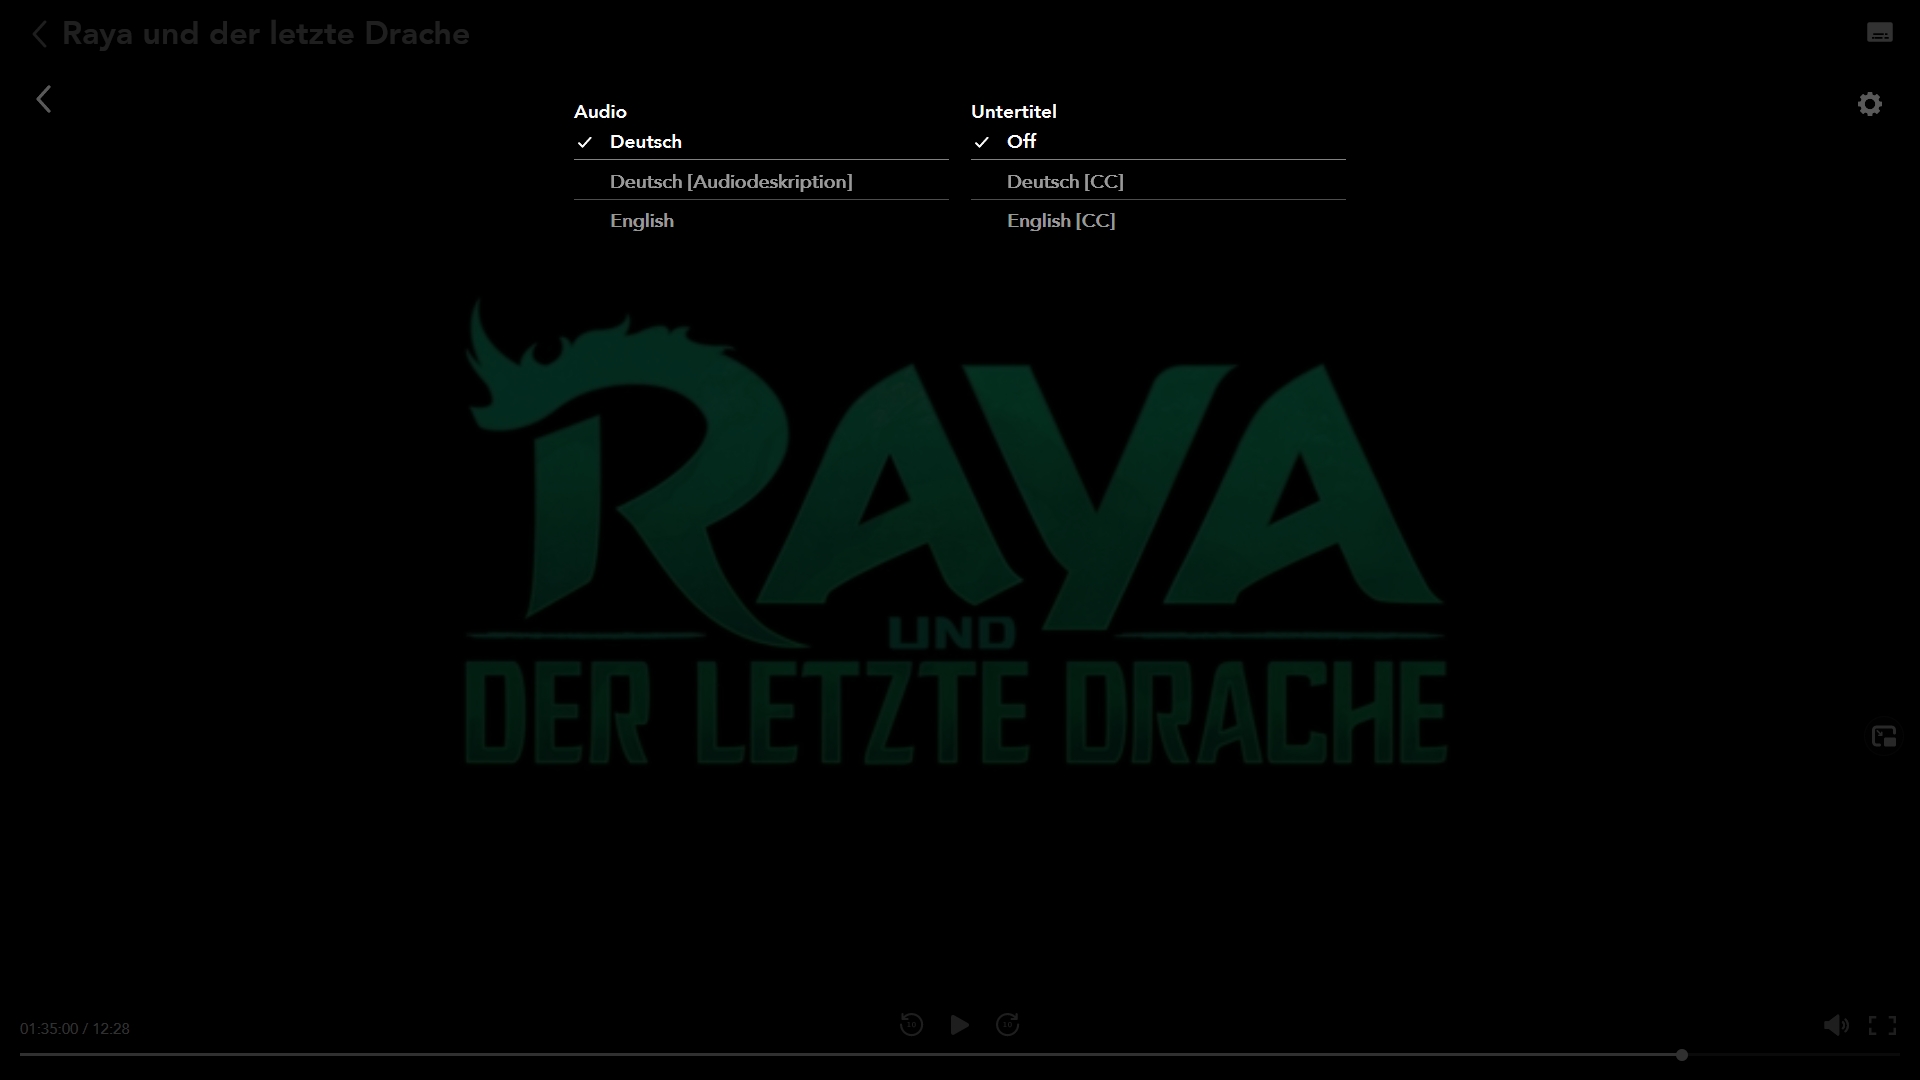Enable English [CC] subtitles
The width and height of the screenshot is (1920, 1080).
point(1061,221)
